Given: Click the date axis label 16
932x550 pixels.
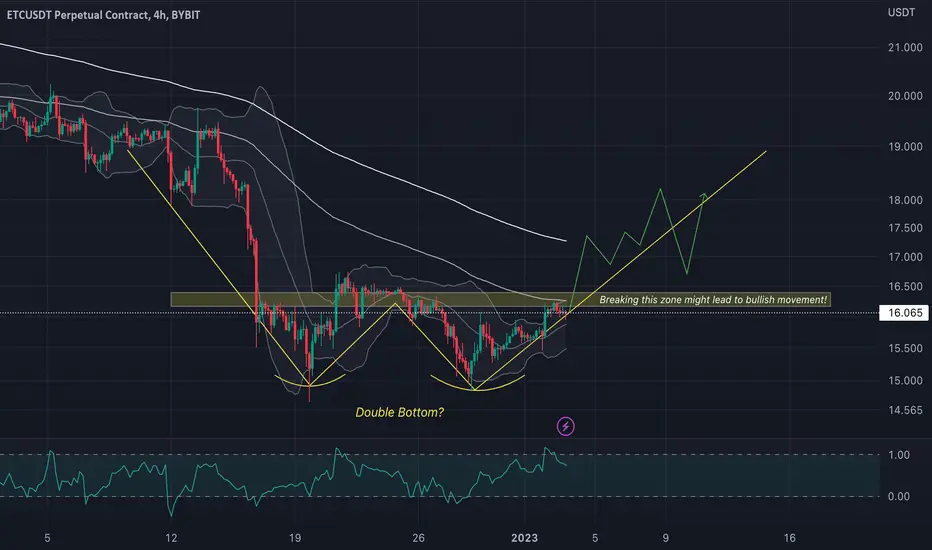Looking at the screenshot, I should pos(789,538).
